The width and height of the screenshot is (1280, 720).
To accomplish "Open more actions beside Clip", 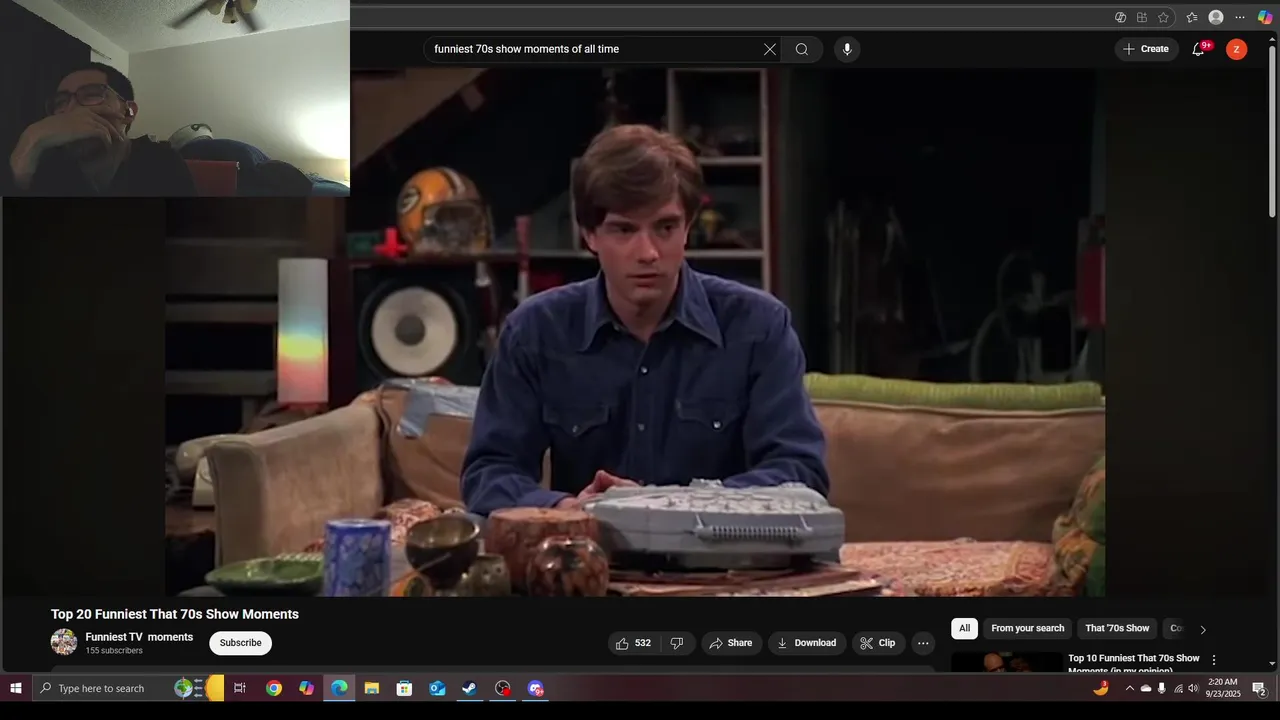I will [924, 643].
